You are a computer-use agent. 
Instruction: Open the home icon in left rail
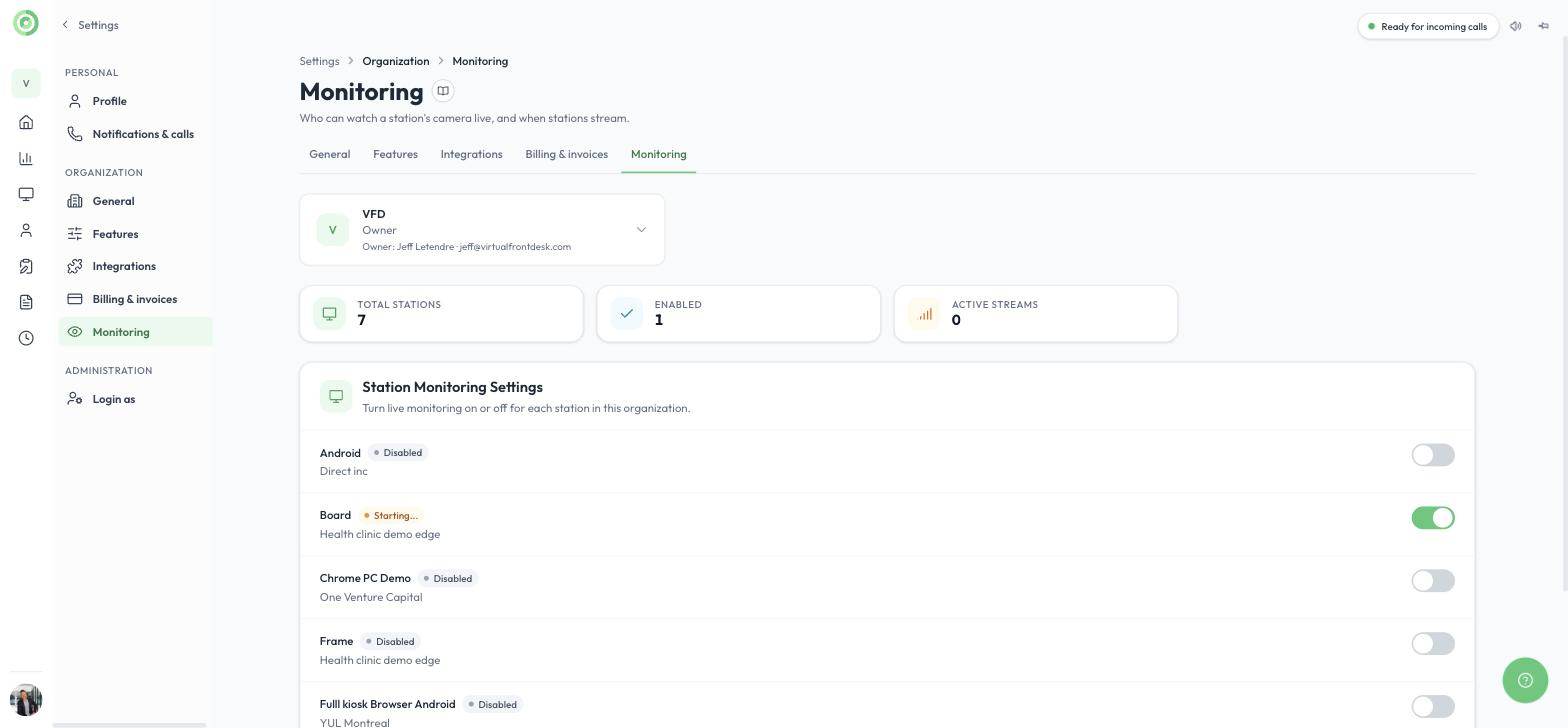pos(26,122)
